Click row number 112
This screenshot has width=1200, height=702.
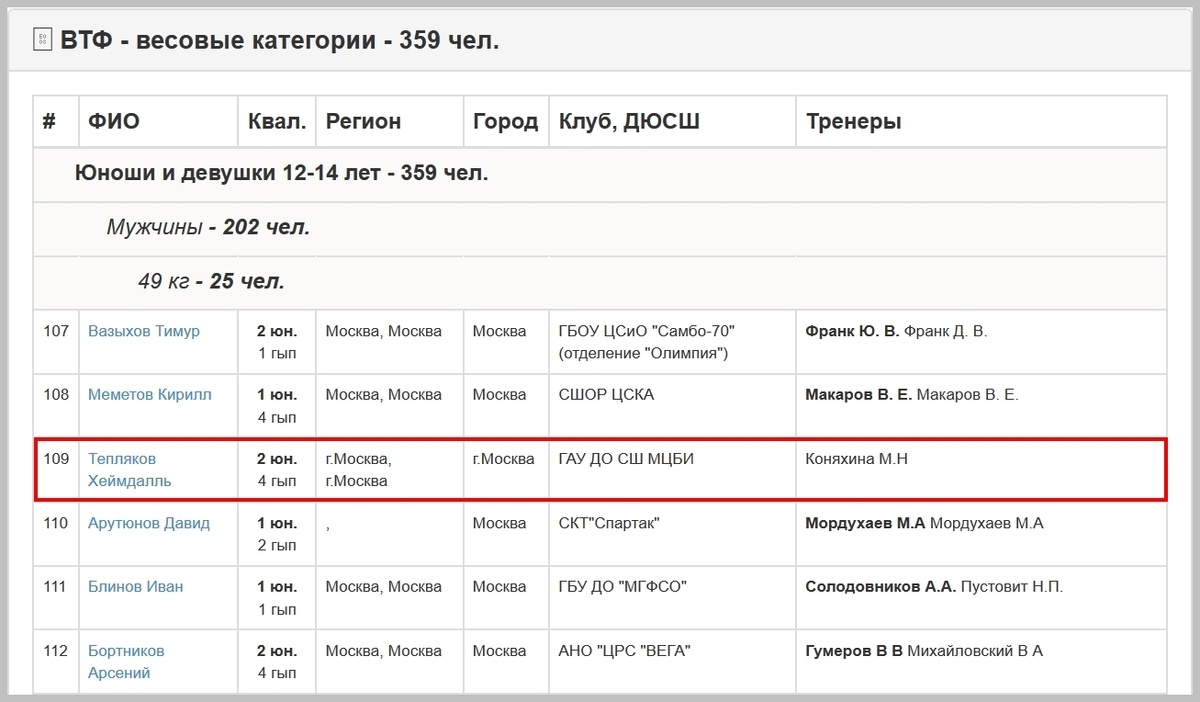click(56, 651)
